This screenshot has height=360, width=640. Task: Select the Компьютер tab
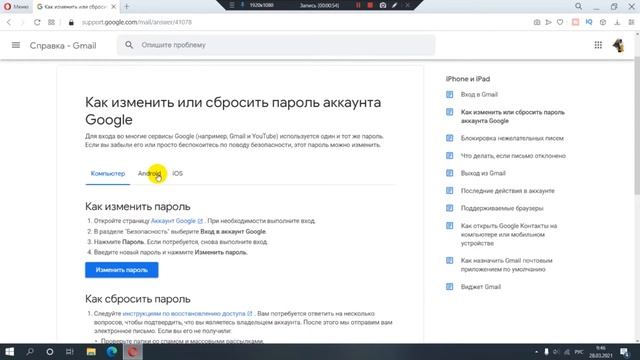[108, 174]
